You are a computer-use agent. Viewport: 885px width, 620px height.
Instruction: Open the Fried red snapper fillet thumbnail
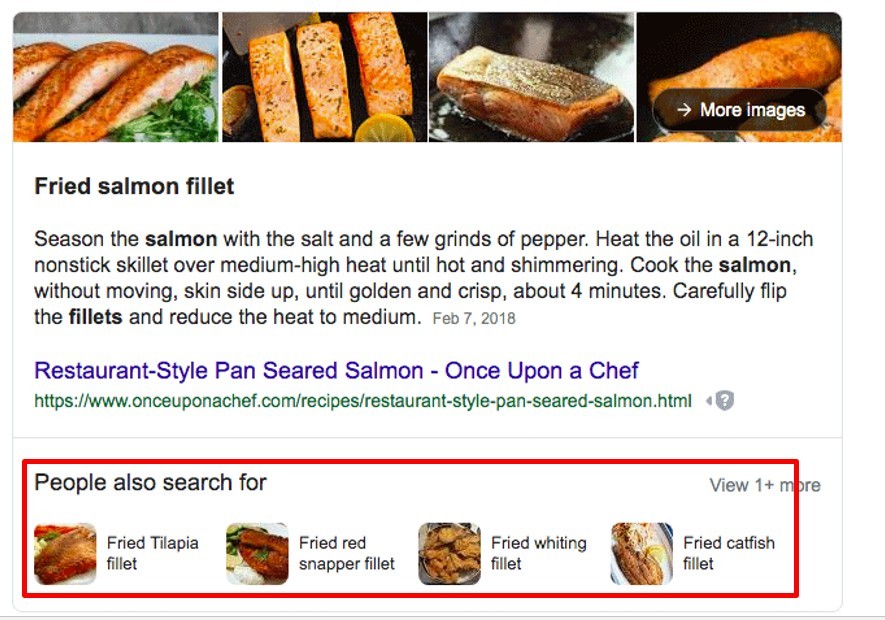(257, 553)
